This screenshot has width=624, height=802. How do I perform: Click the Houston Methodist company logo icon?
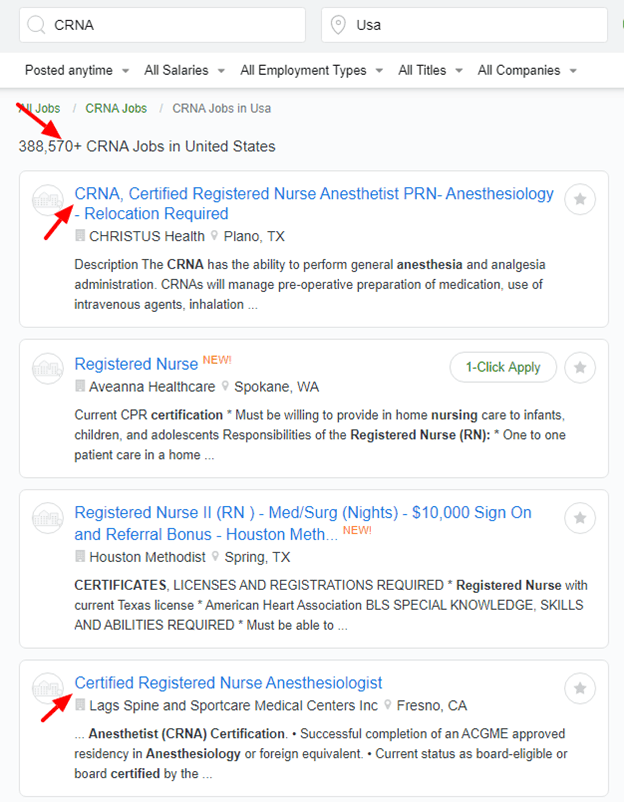[47, 519]
